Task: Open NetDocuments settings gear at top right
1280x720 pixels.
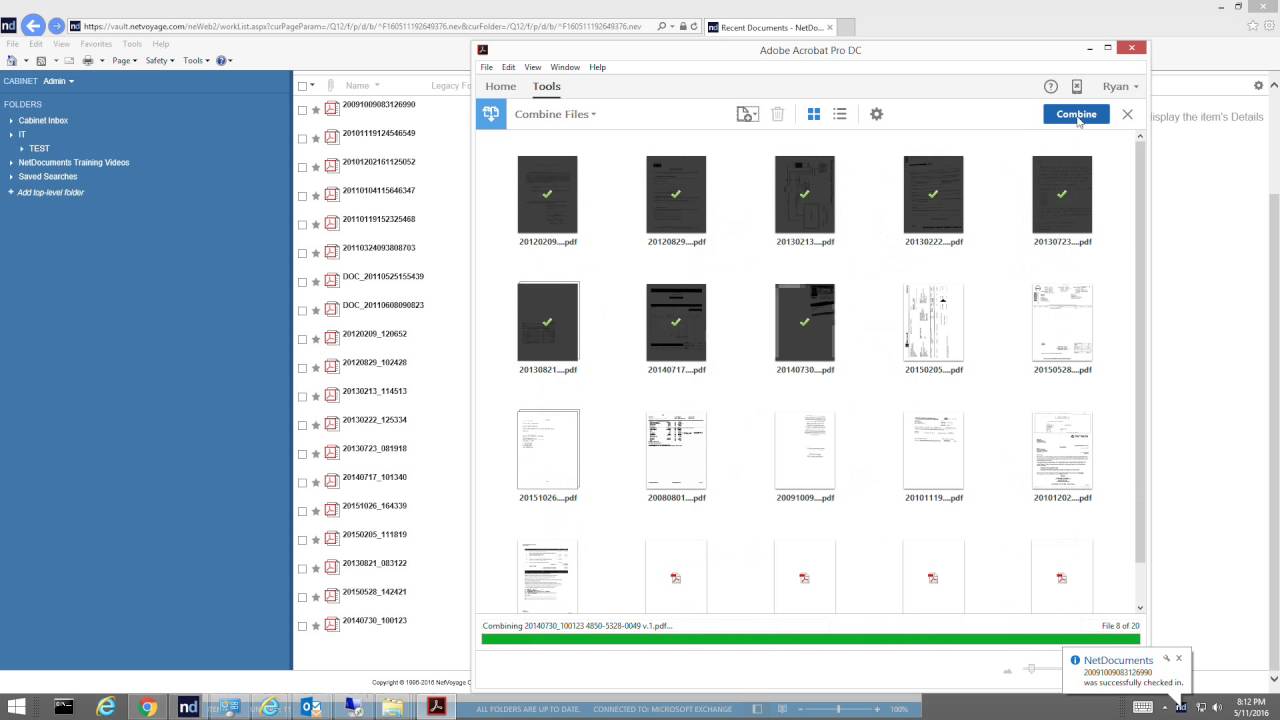Action: pos(1258,86)
